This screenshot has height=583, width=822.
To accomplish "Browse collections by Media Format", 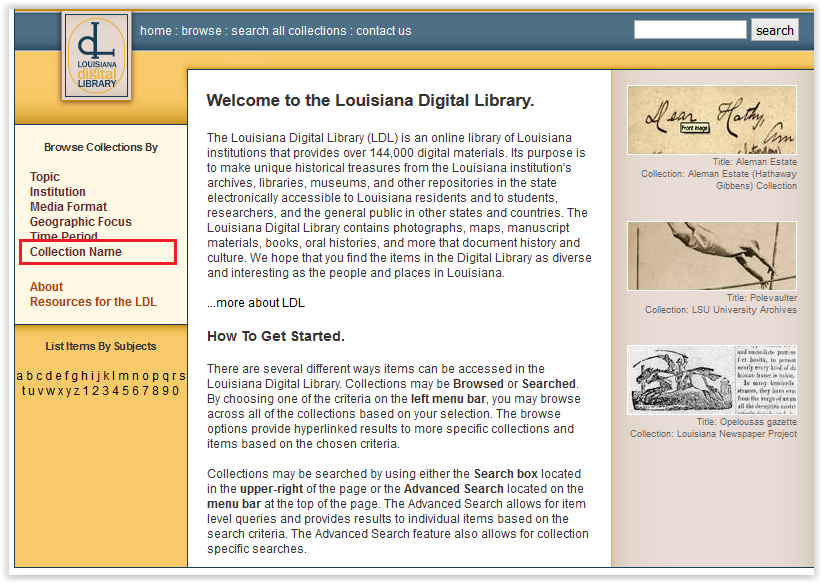I will (68, 207).
